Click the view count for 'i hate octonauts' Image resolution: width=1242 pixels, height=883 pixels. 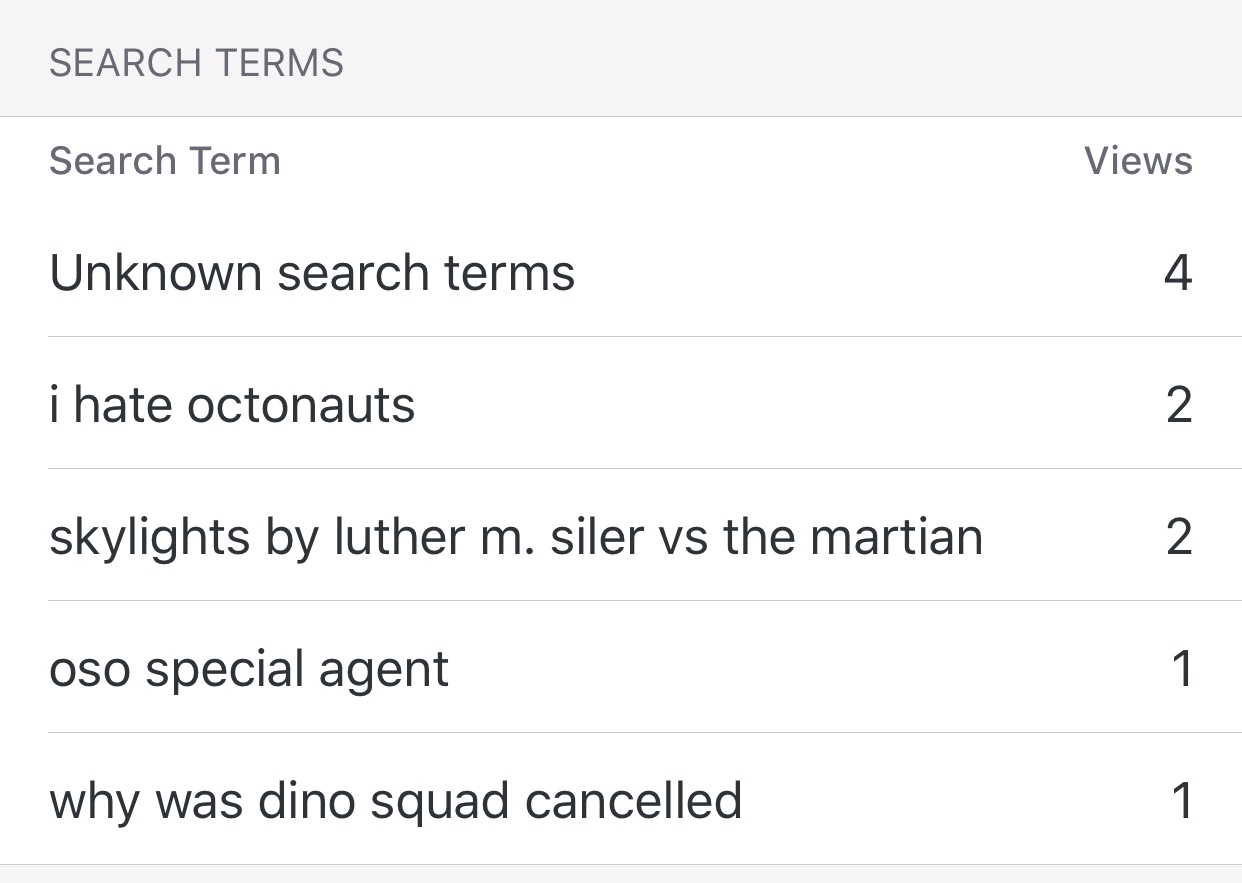point(1179,405)
